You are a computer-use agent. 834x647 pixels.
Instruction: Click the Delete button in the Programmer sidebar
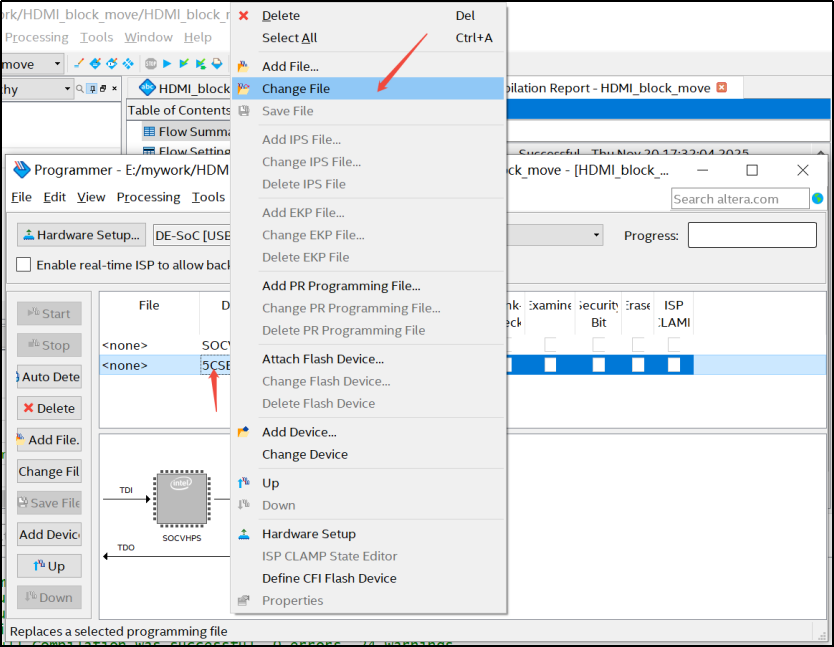[49, 408]
